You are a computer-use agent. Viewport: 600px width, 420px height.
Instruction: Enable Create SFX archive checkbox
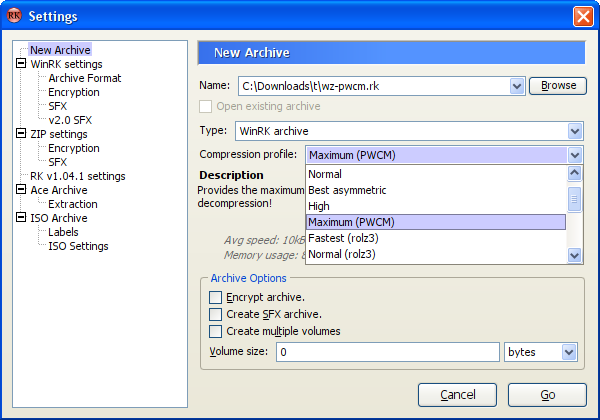pos(215,314)
